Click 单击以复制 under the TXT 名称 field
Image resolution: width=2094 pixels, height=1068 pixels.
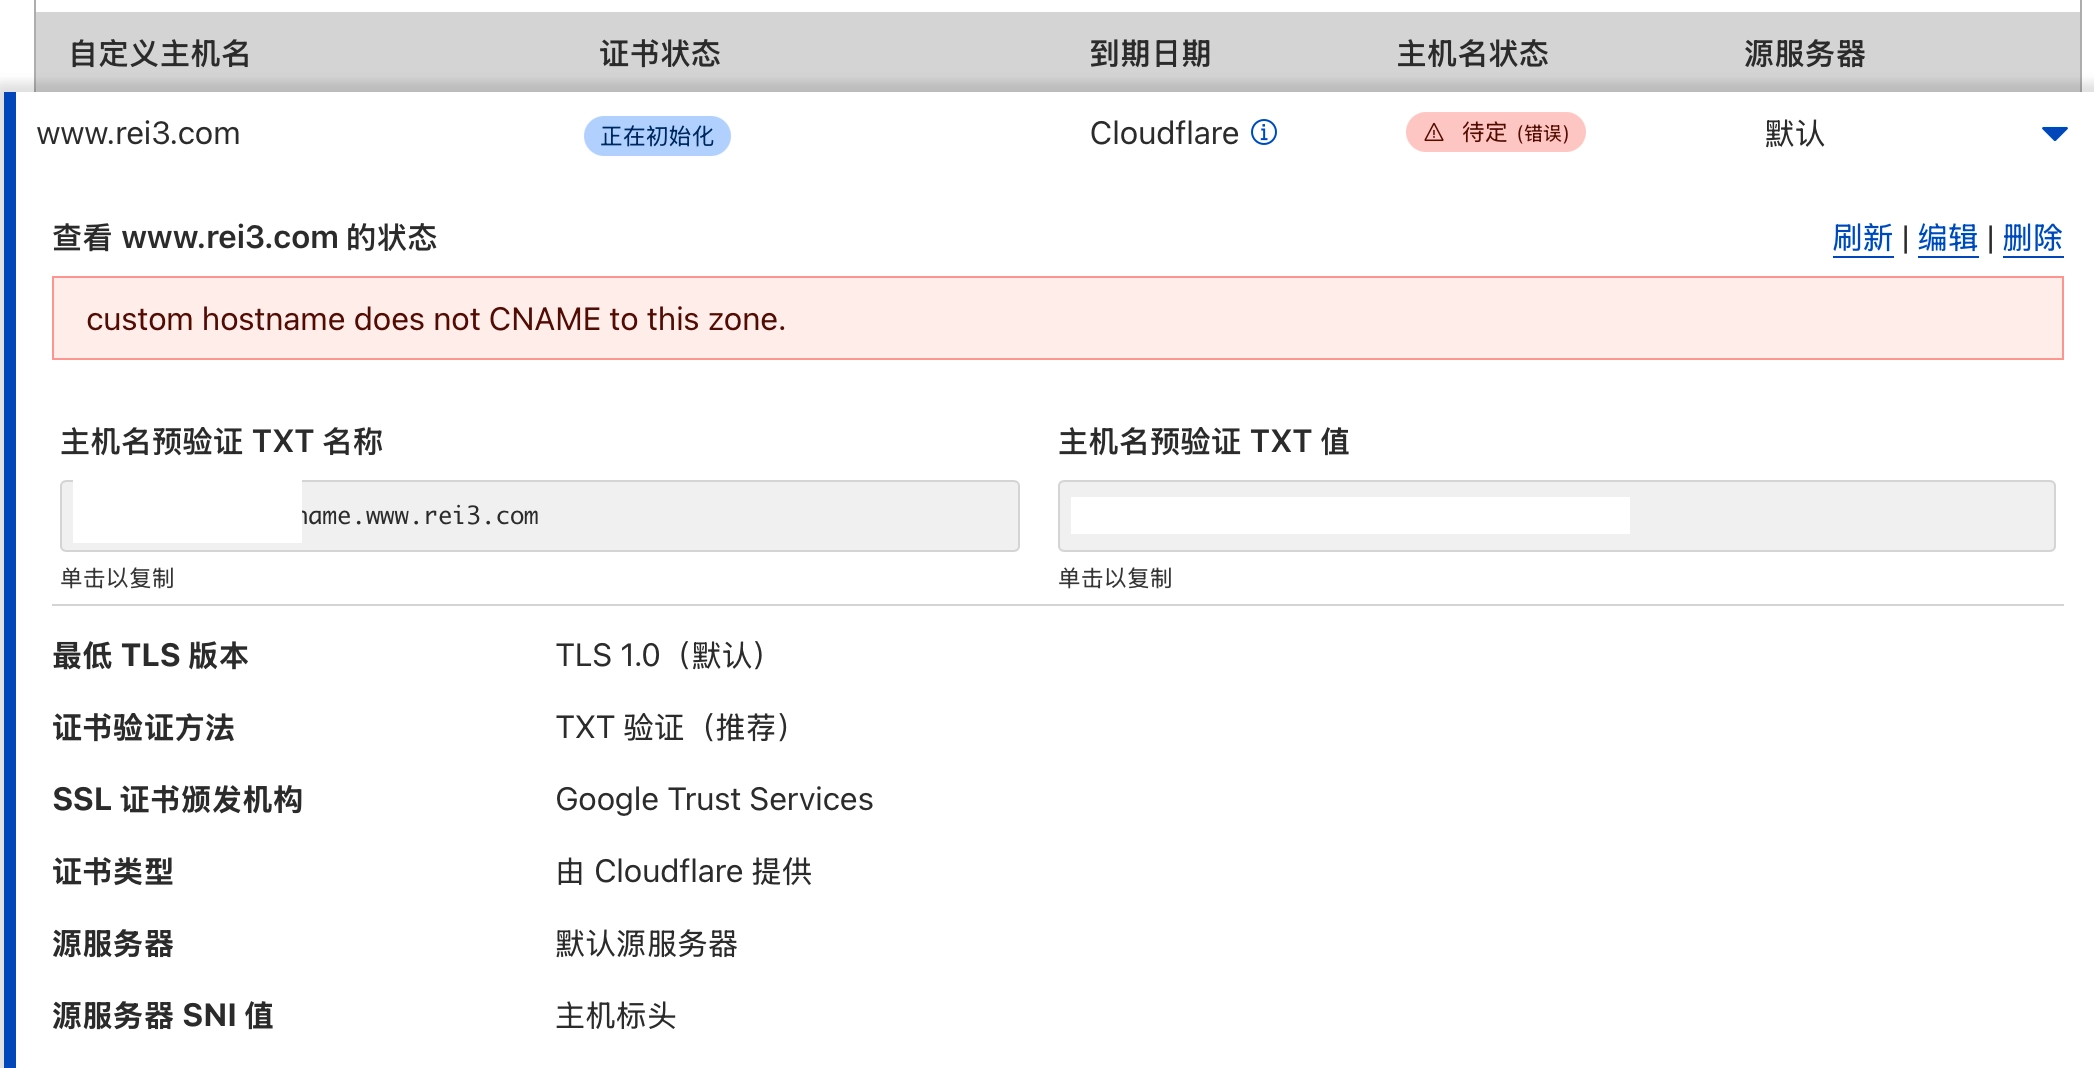point(117,578)
